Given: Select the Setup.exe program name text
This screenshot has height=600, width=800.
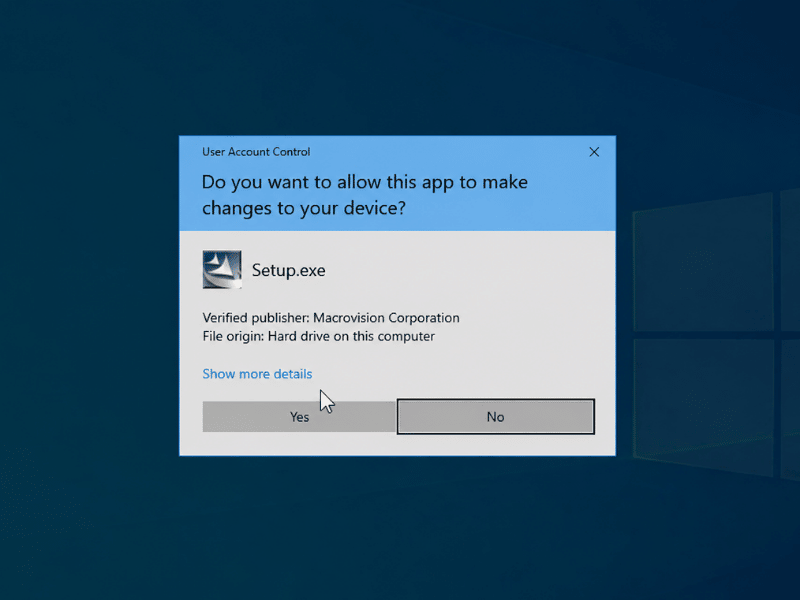Looking at the screenshot, I should click(288, 270).
